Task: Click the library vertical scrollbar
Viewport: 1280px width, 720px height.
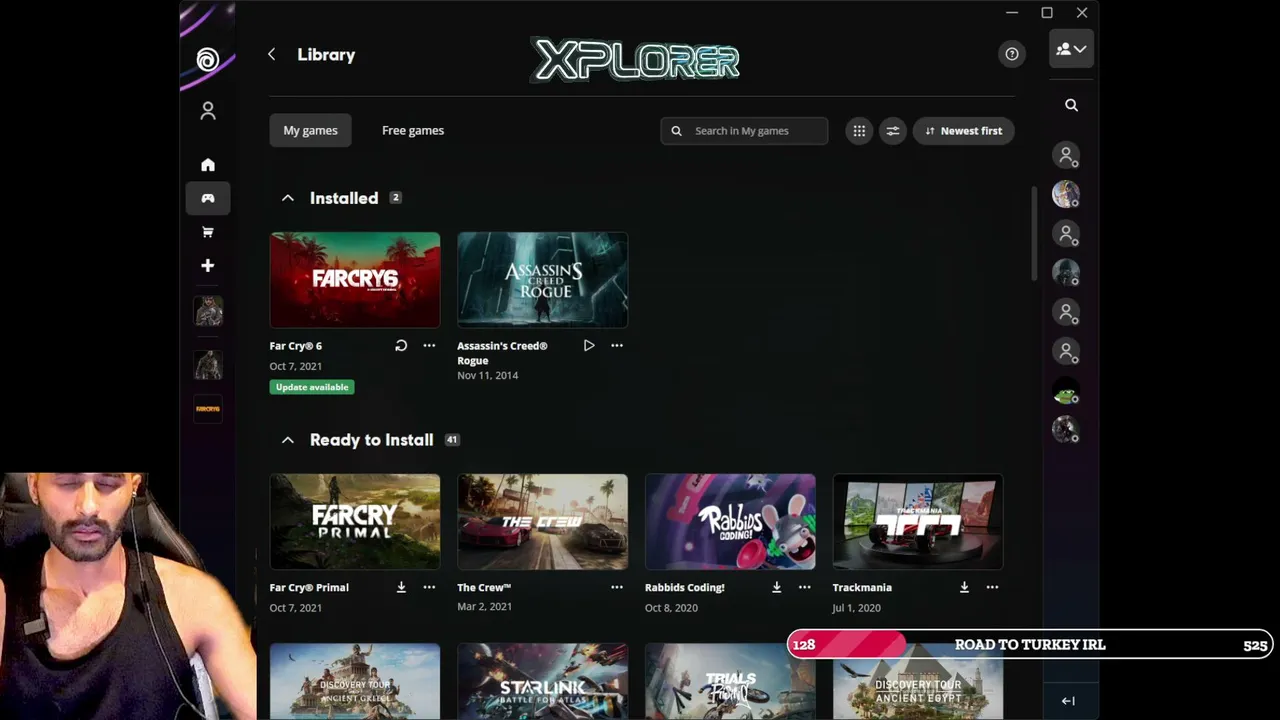Action: (1034, 233)
